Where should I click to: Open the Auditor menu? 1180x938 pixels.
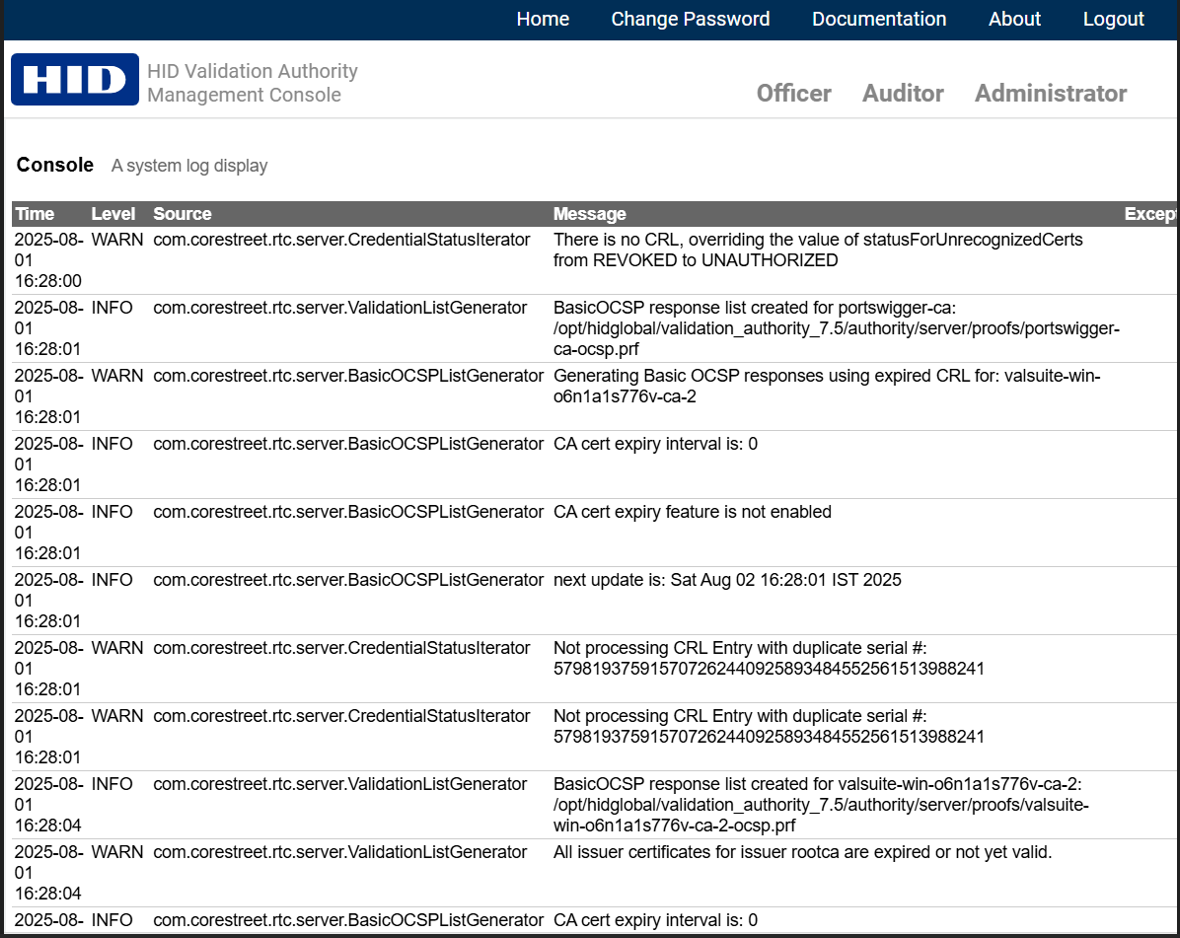click(x=902, y=93)
